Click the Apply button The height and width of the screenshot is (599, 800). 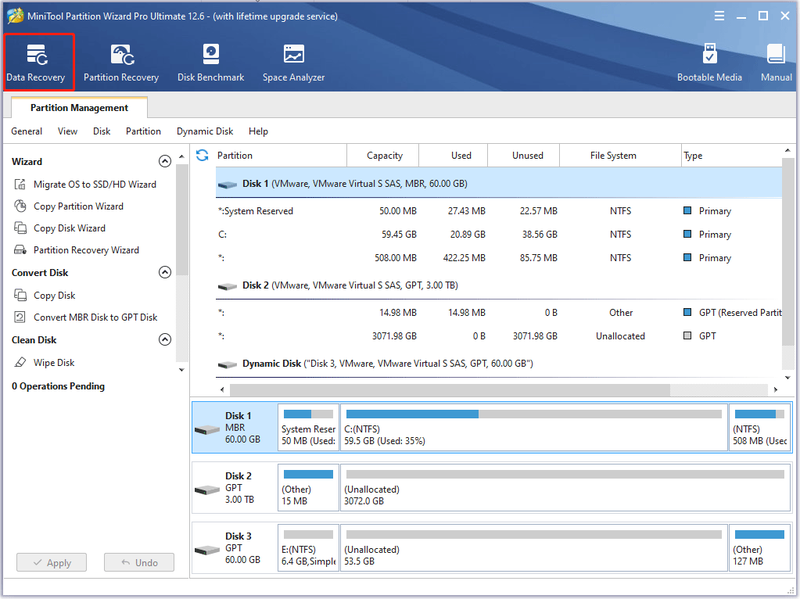pos(52,563)
